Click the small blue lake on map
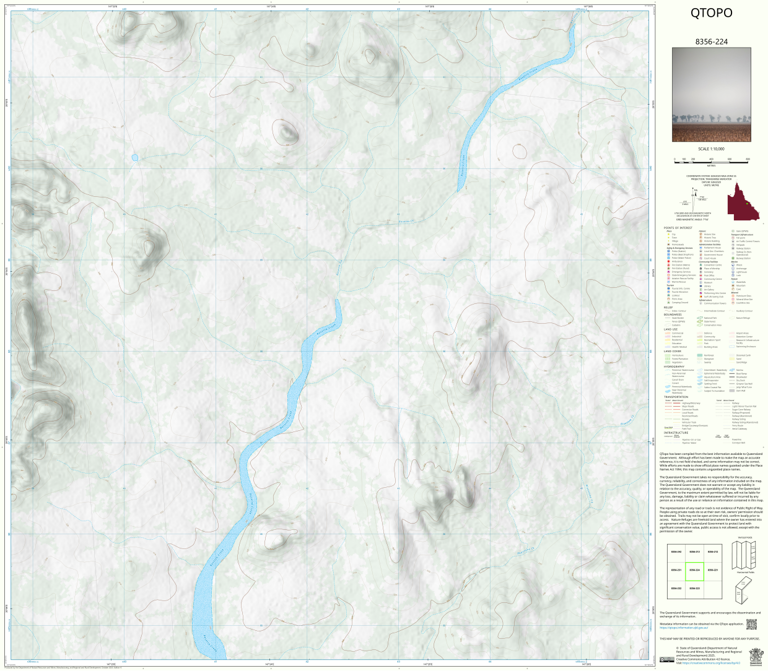This screenshot has height=671, width=768. [x=135, y=158]
